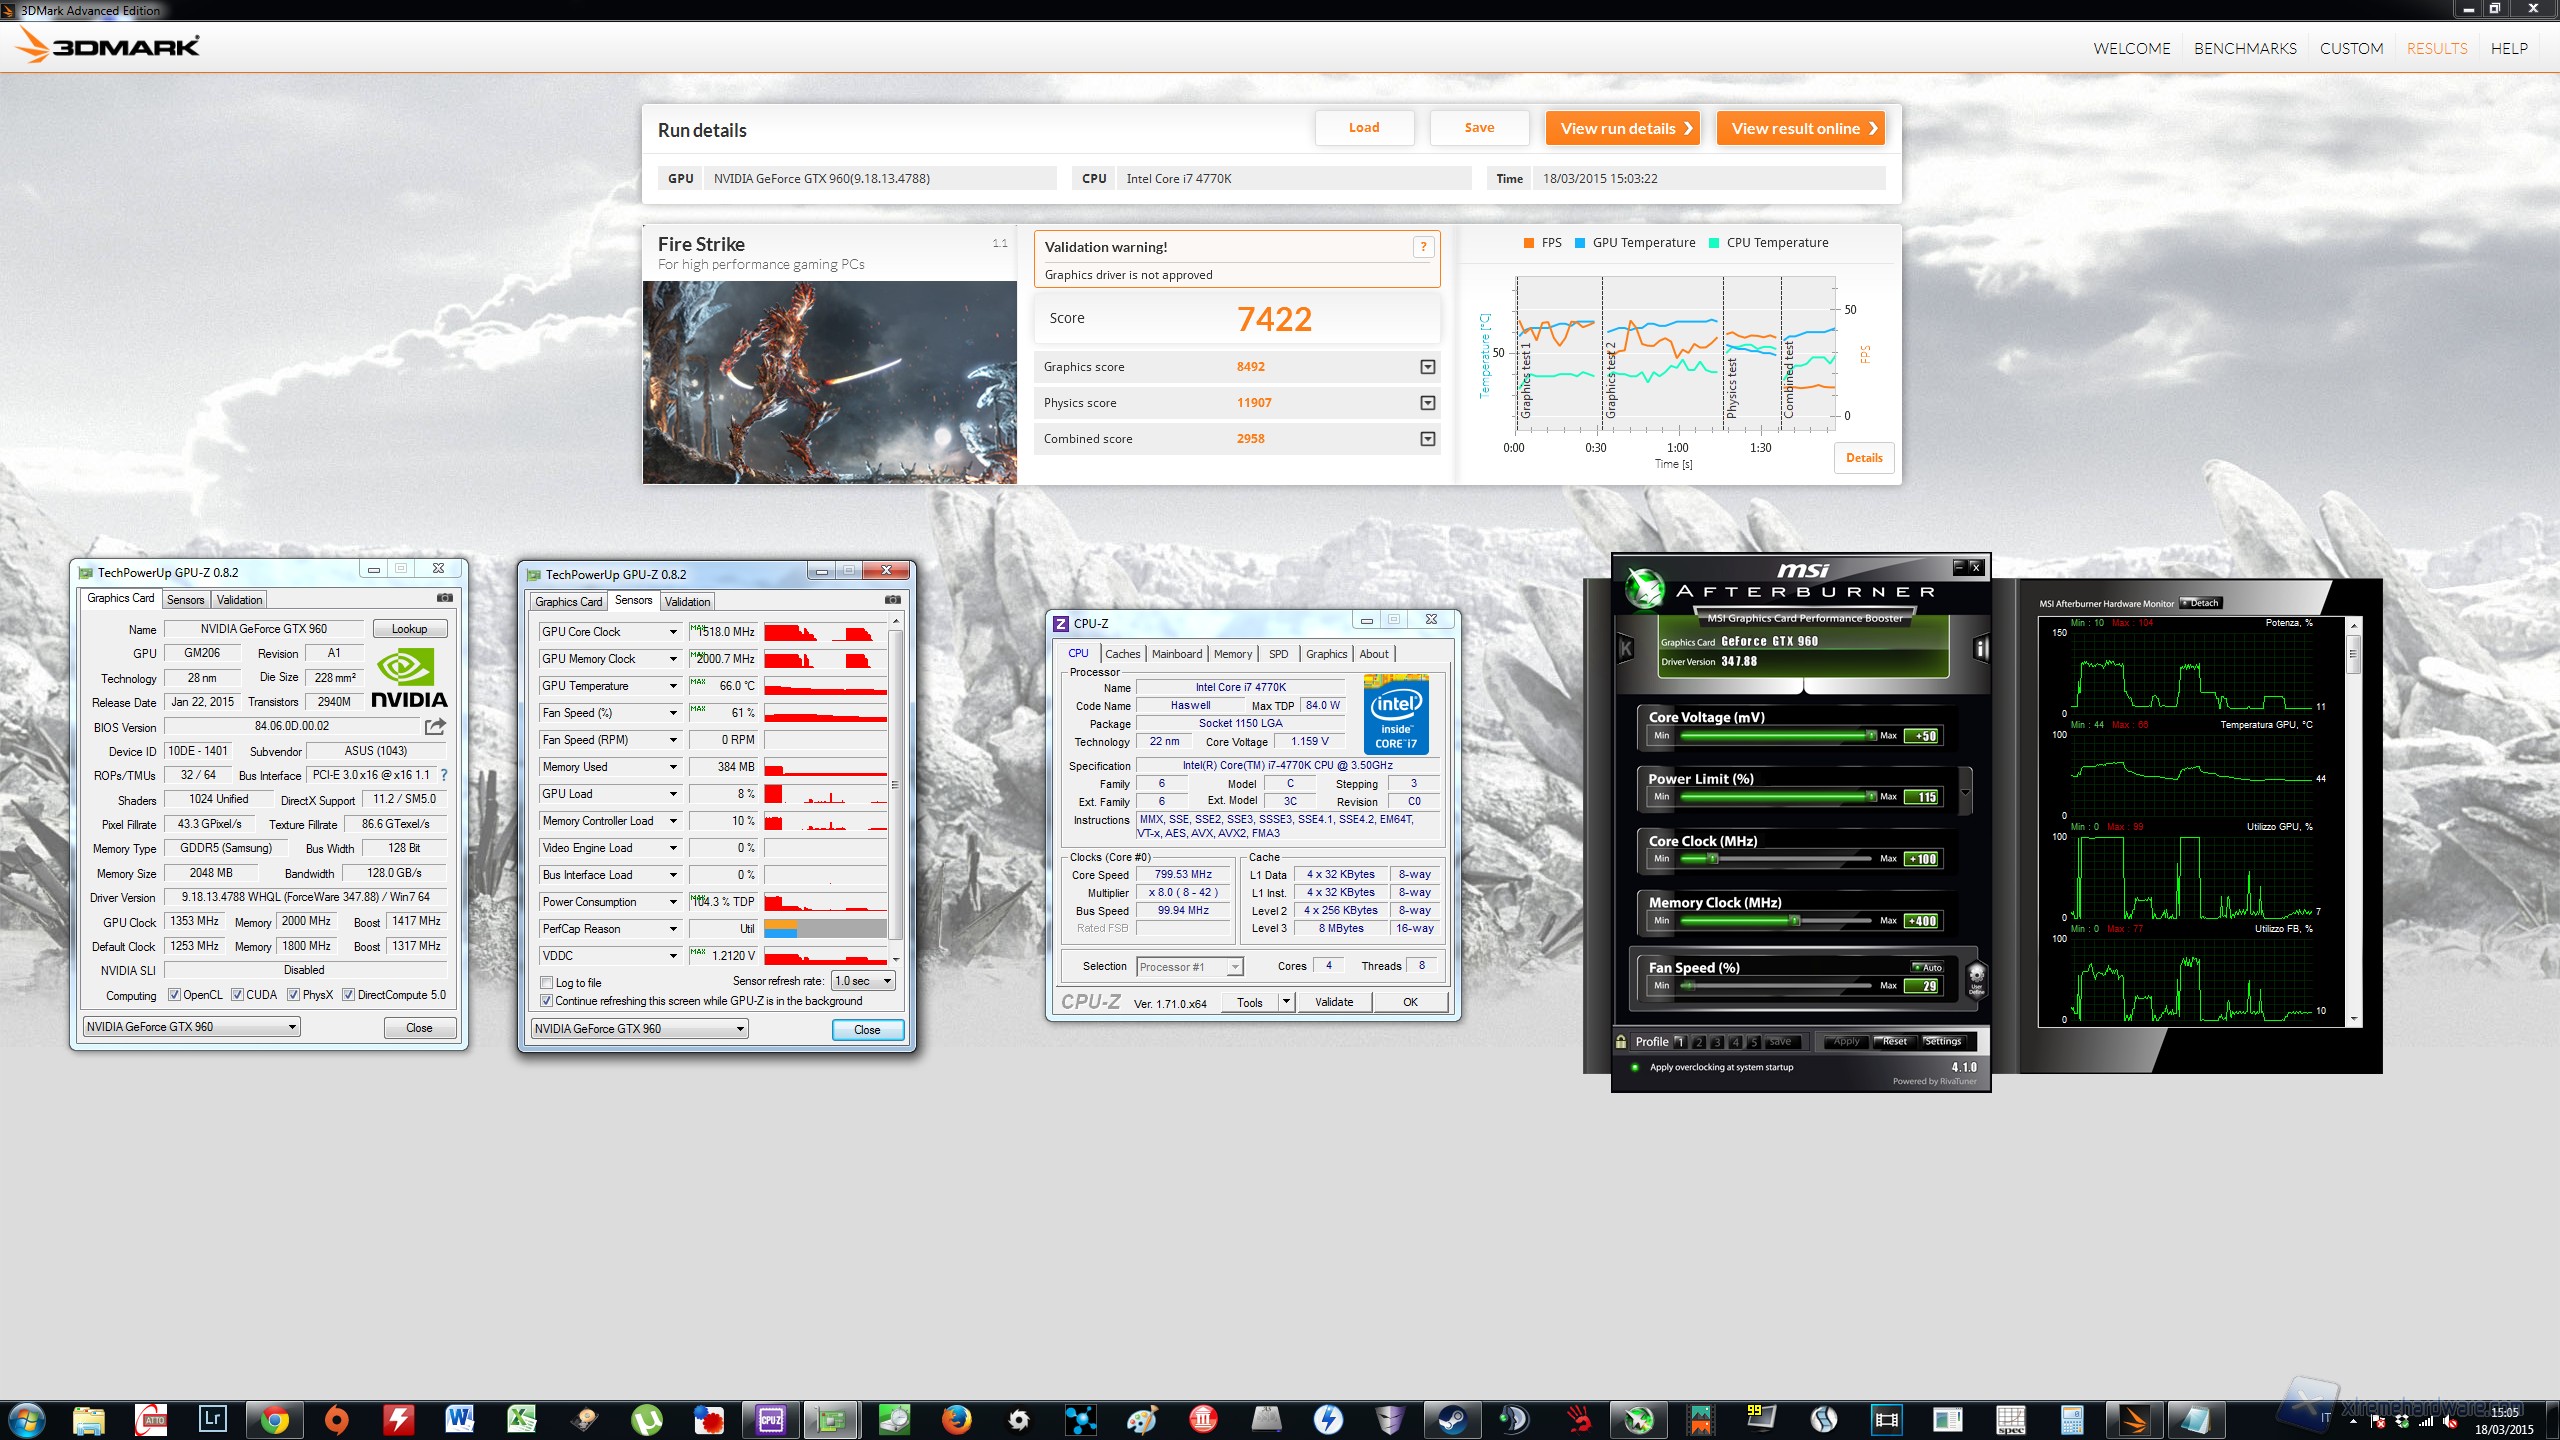Click the profile lock padlock icon
The image size is (2560, 1440).
1621,1041
